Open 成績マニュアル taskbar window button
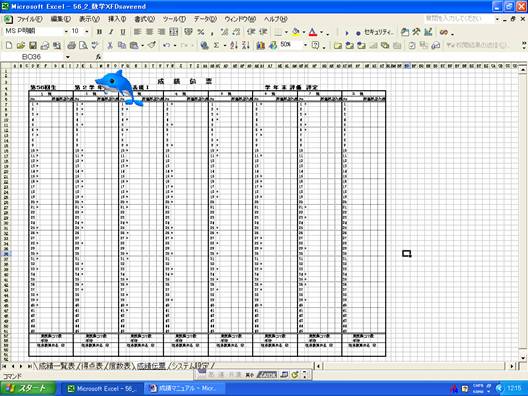Screen dimensions: 528x396 [x=183, y=388]
